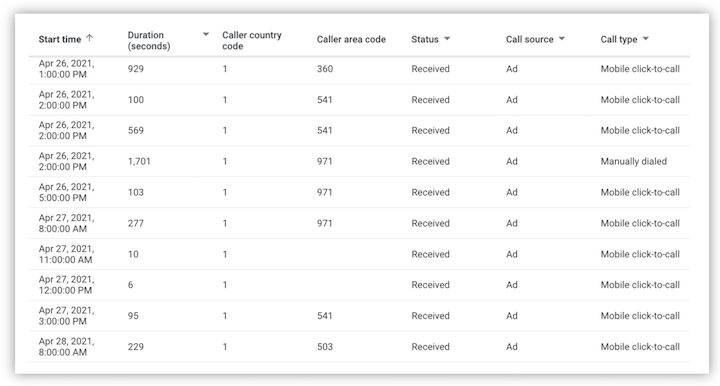The width and height of the screenshot is (720, 386).
Task: Click the Duration (seconds) header label
Action: point(149,40)
